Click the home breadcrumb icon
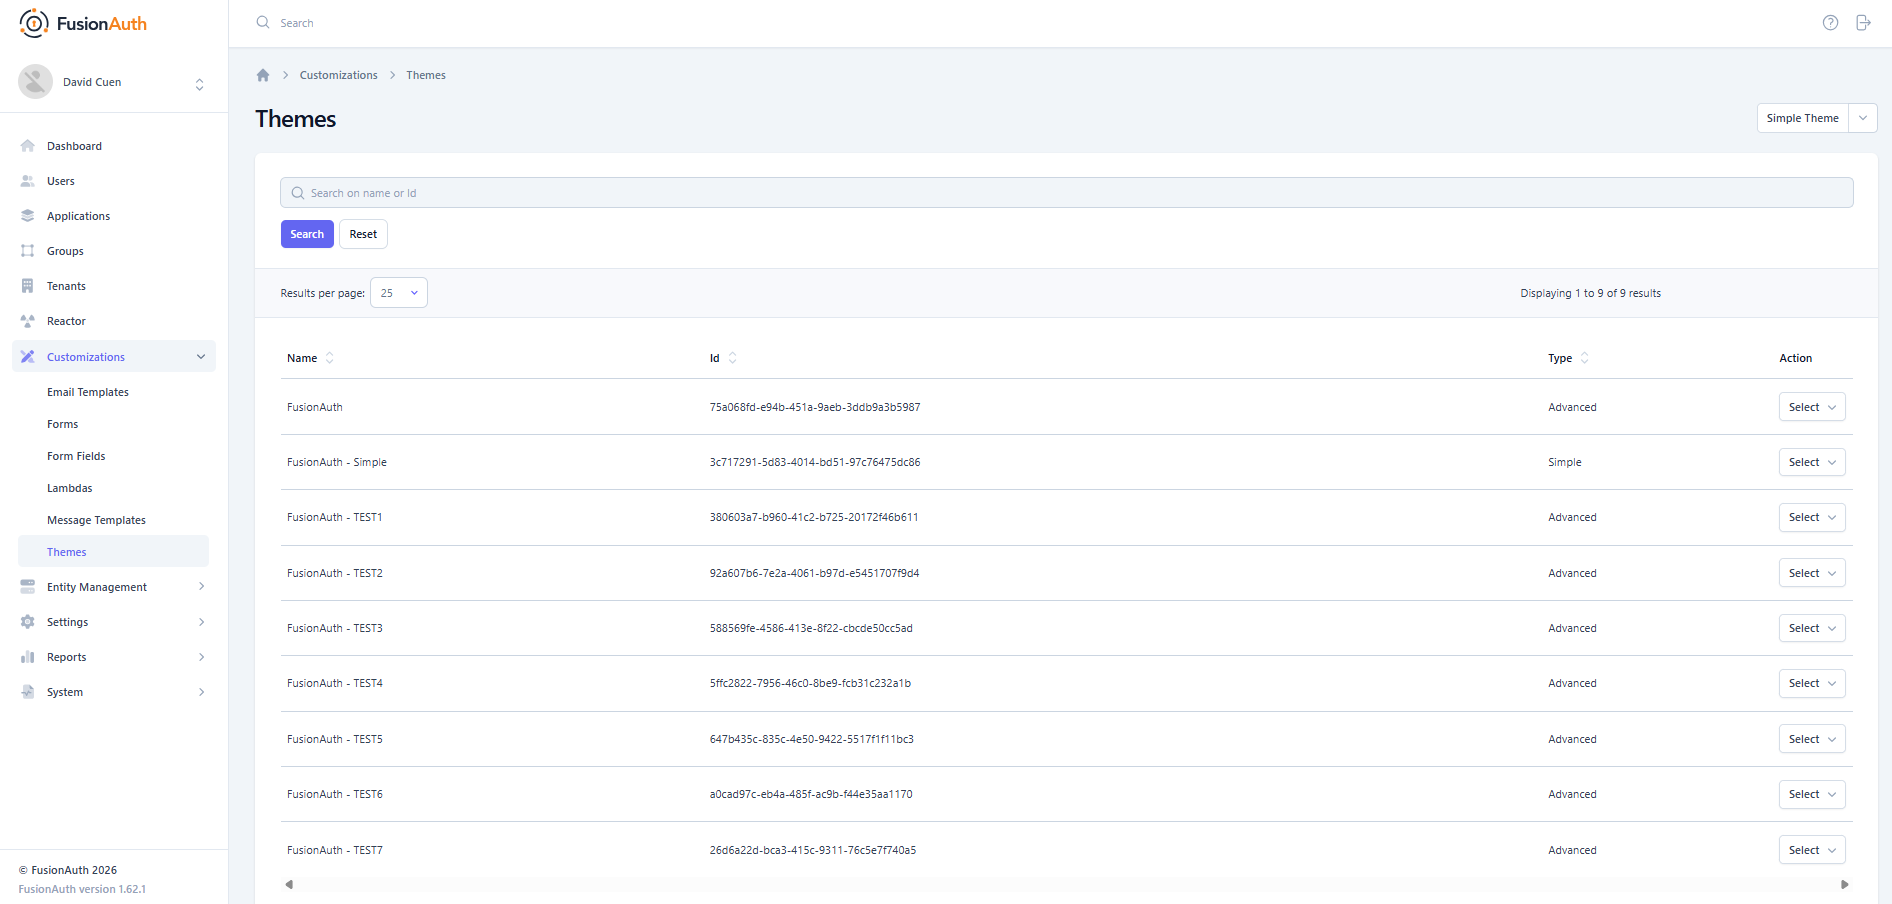The height and width of the screenshot is (904, 1892). pyautogui.click(x=263, y=75)
